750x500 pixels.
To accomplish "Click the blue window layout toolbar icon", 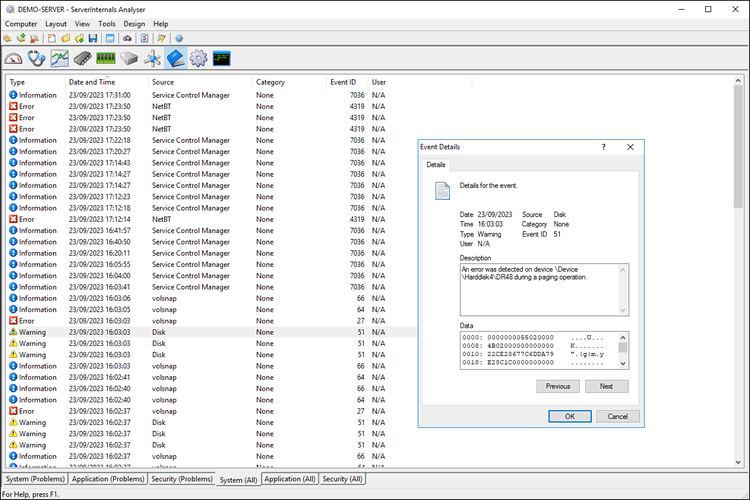I will click(110, 38).
